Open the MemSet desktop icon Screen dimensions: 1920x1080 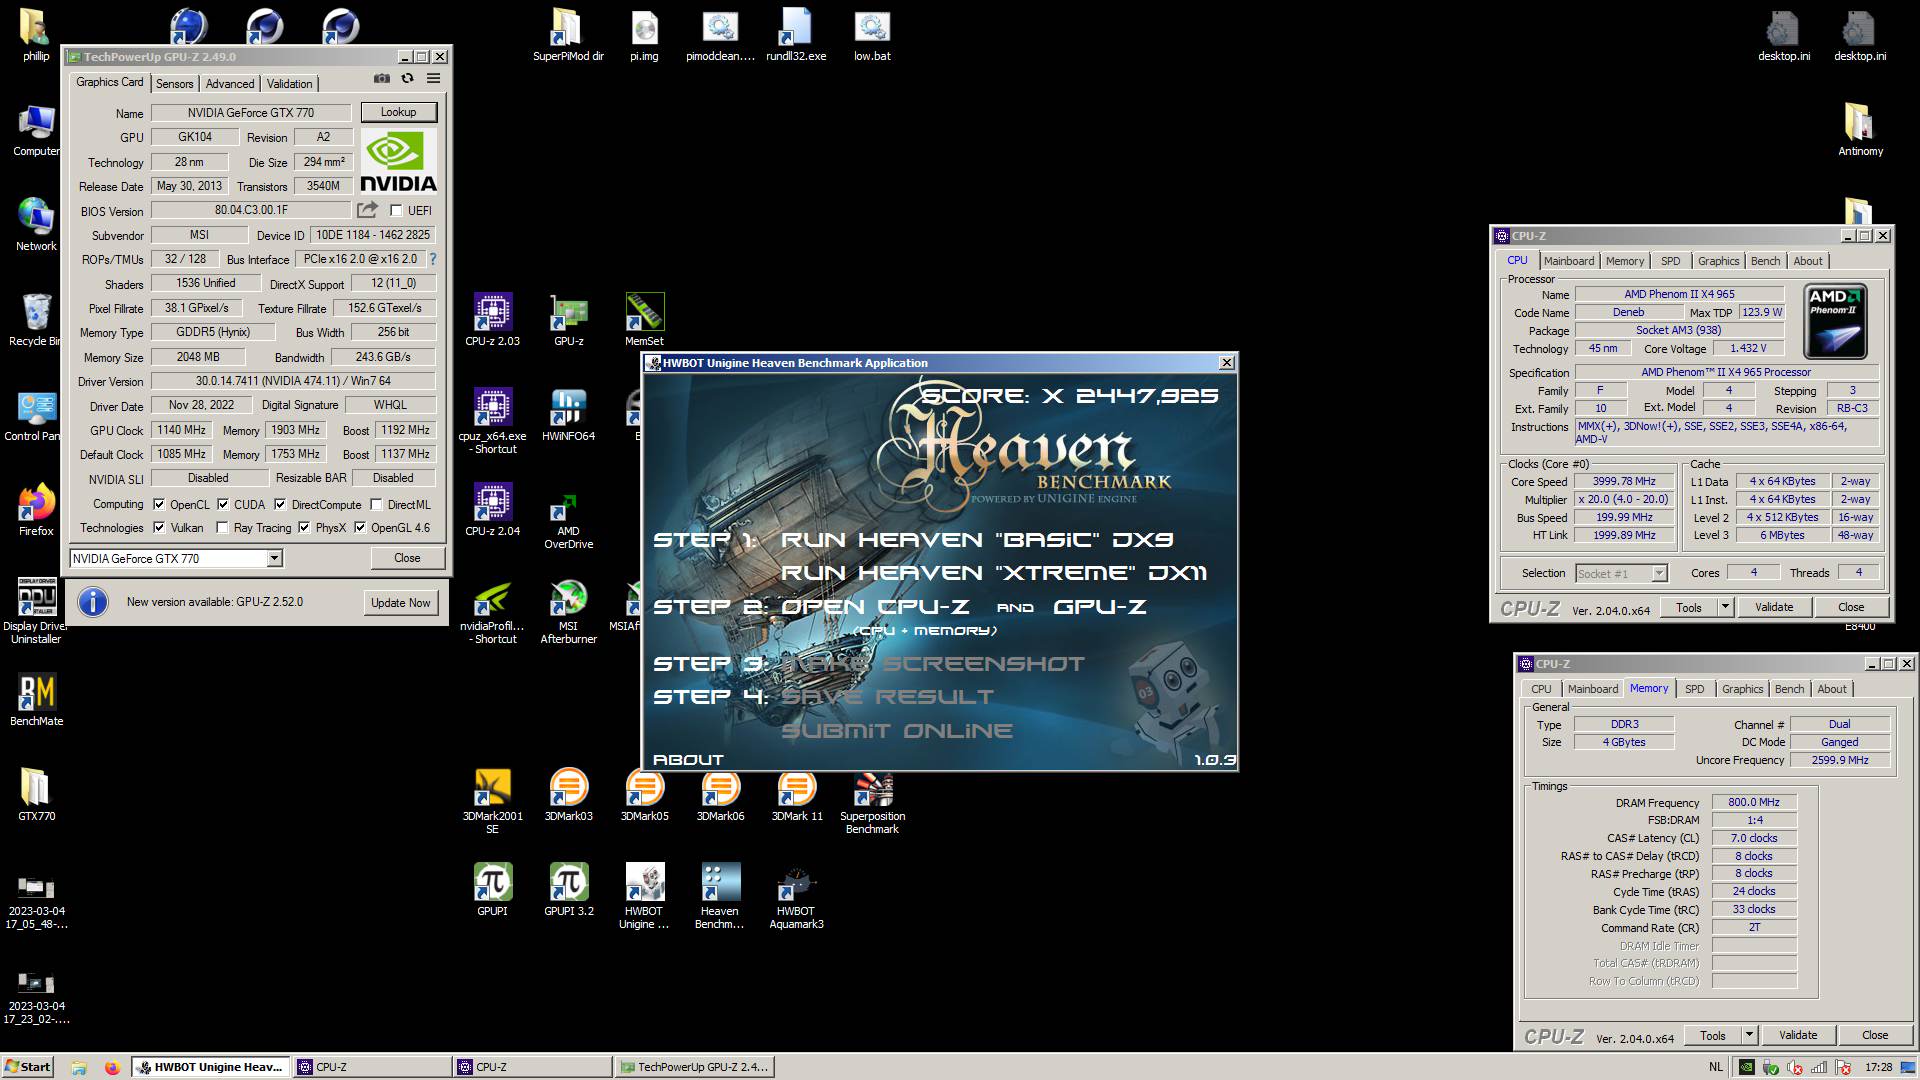click(644, 320)
